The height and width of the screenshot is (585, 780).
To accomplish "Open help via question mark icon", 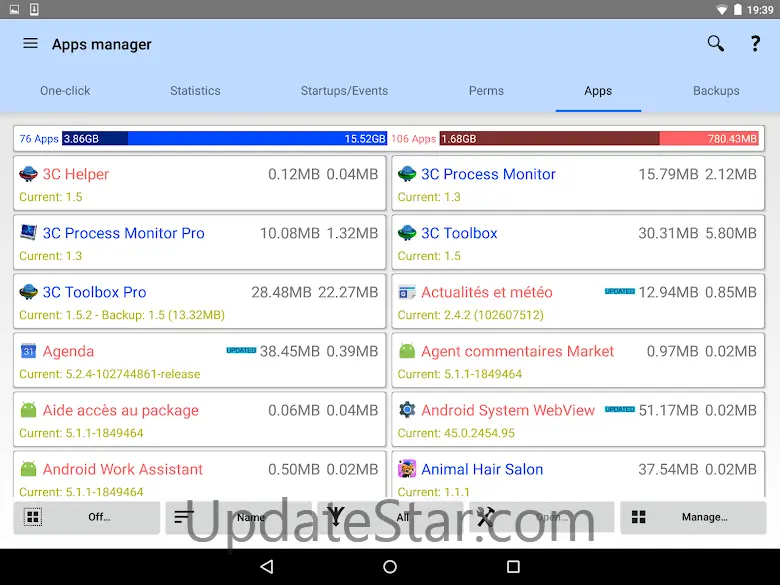I will (755, 44).
